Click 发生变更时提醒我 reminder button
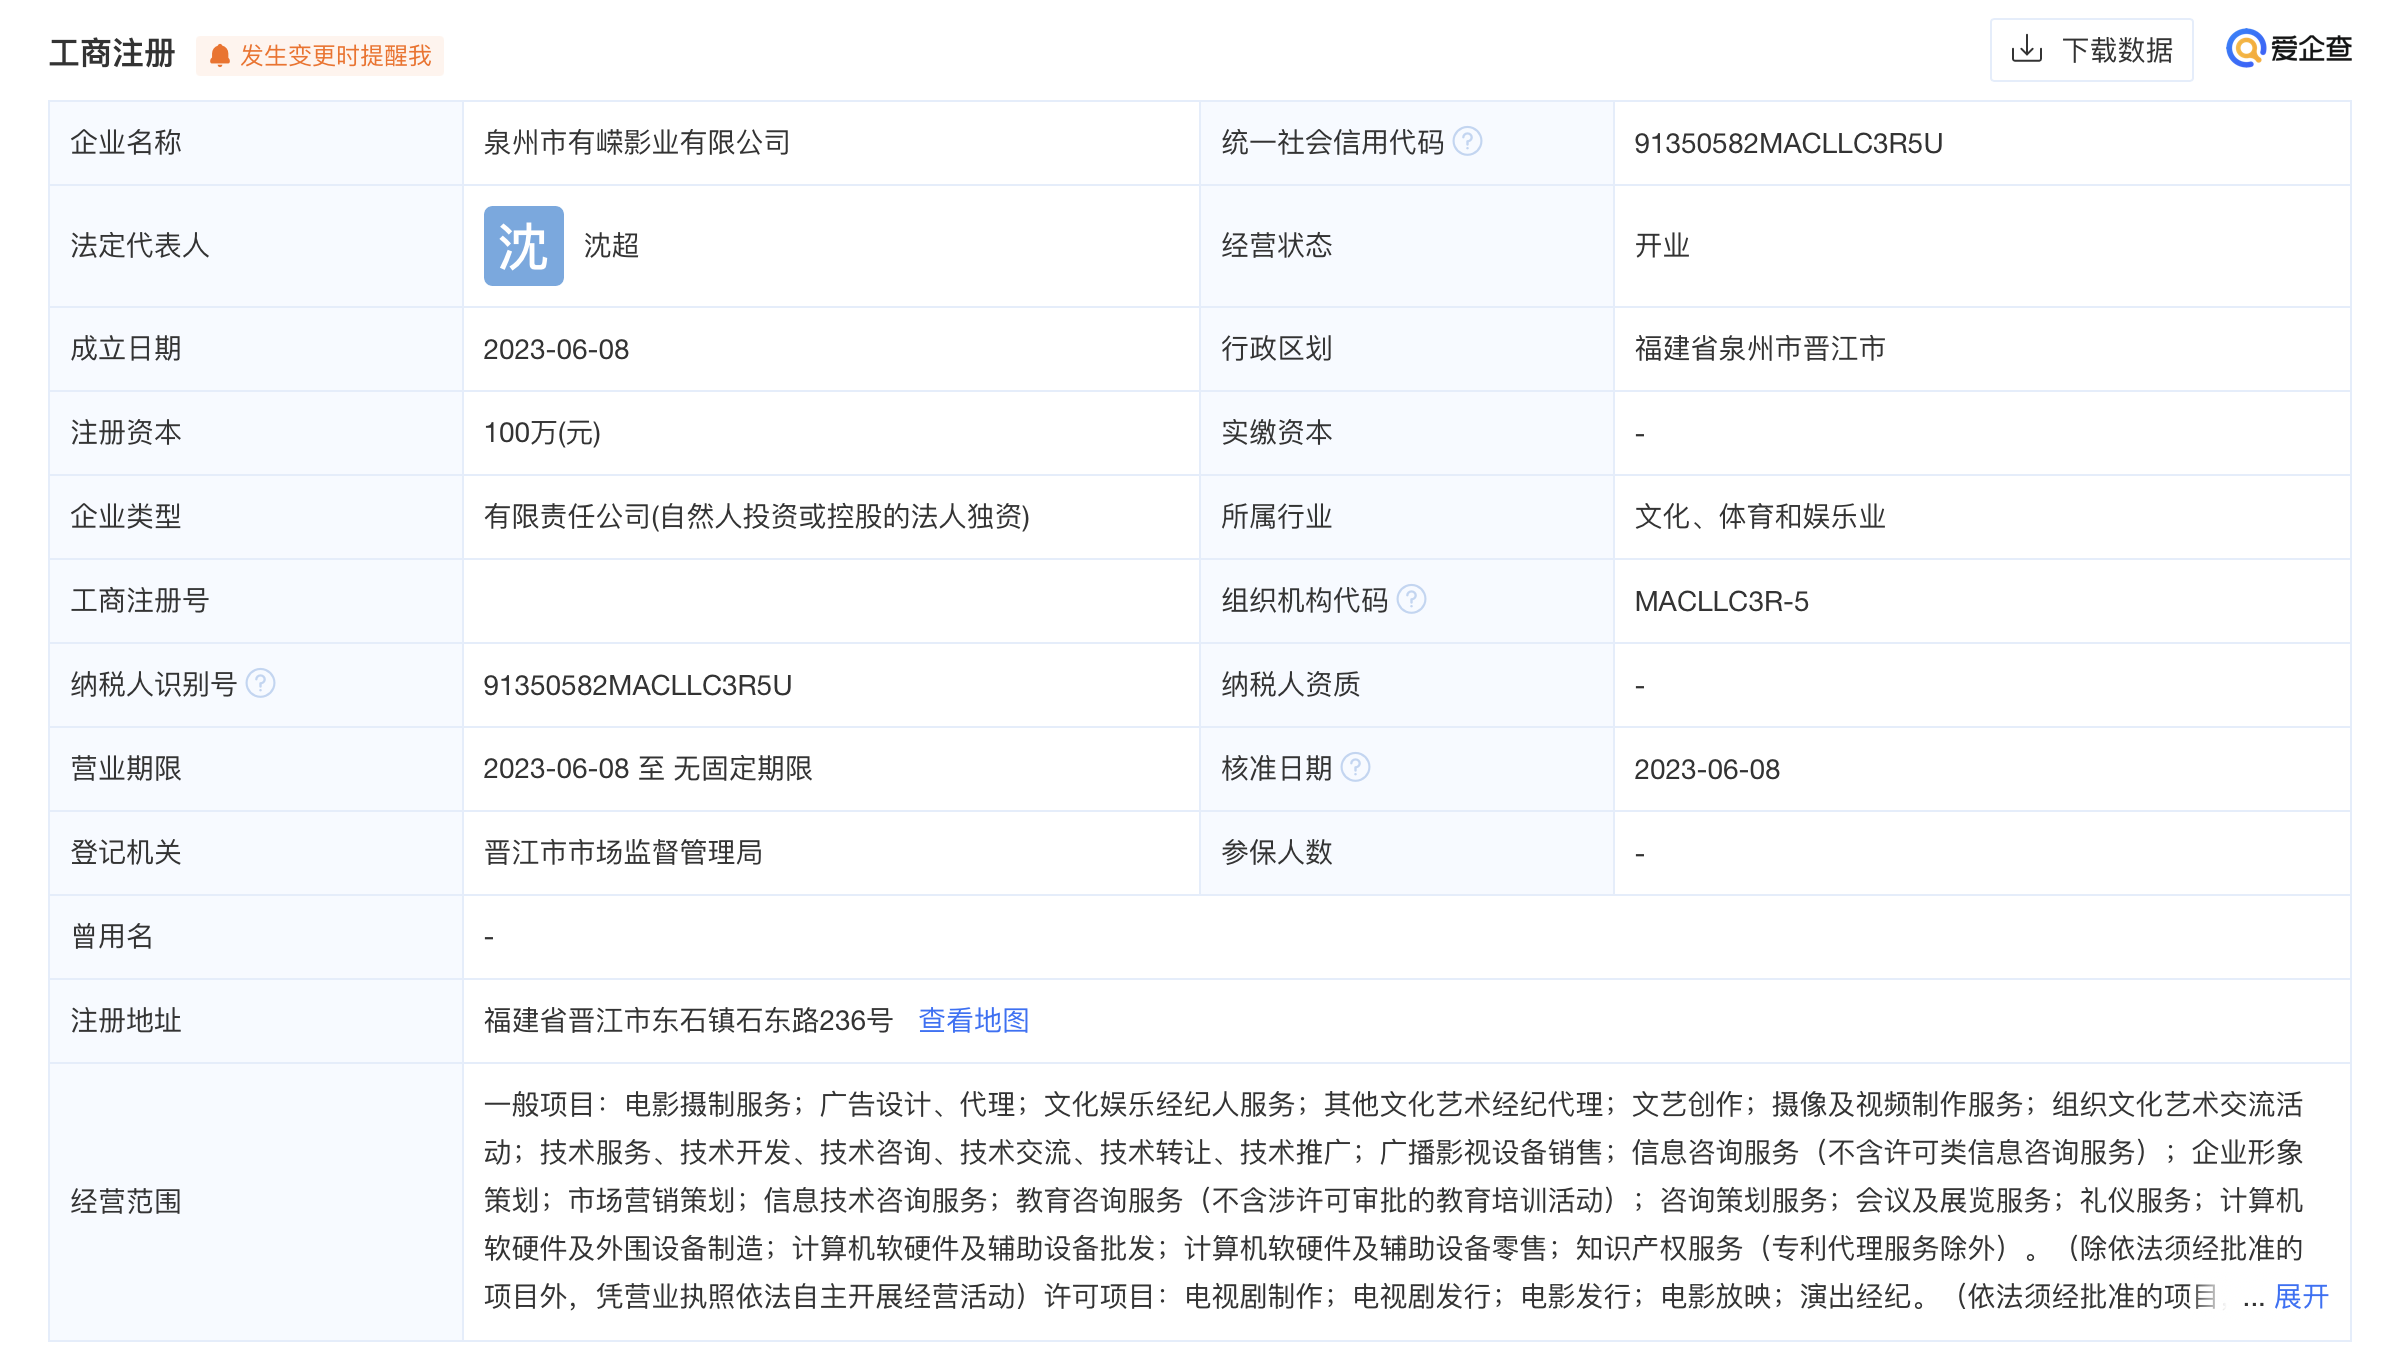The height and width of the screenshot is (1368, 2388). coord(334,55)
